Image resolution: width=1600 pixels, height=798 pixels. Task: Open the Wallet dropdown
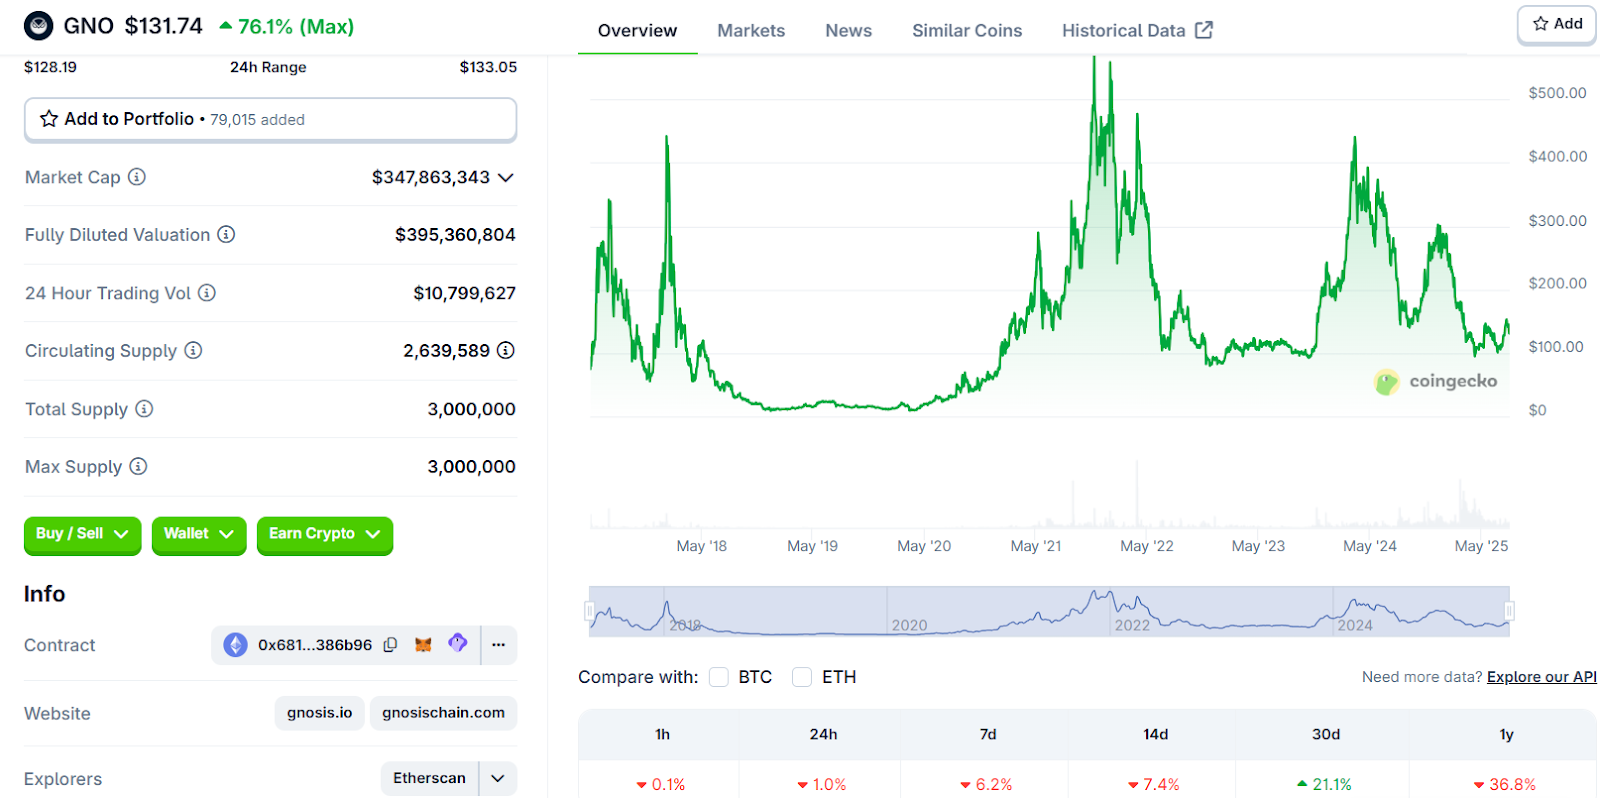click(199, 534)
